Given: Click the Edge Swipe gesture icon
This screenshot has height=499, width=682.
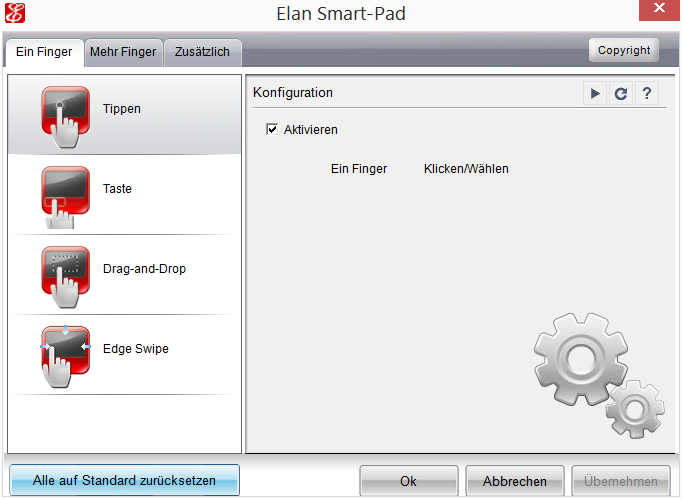Looking at the screenshot, I should 65,356.
